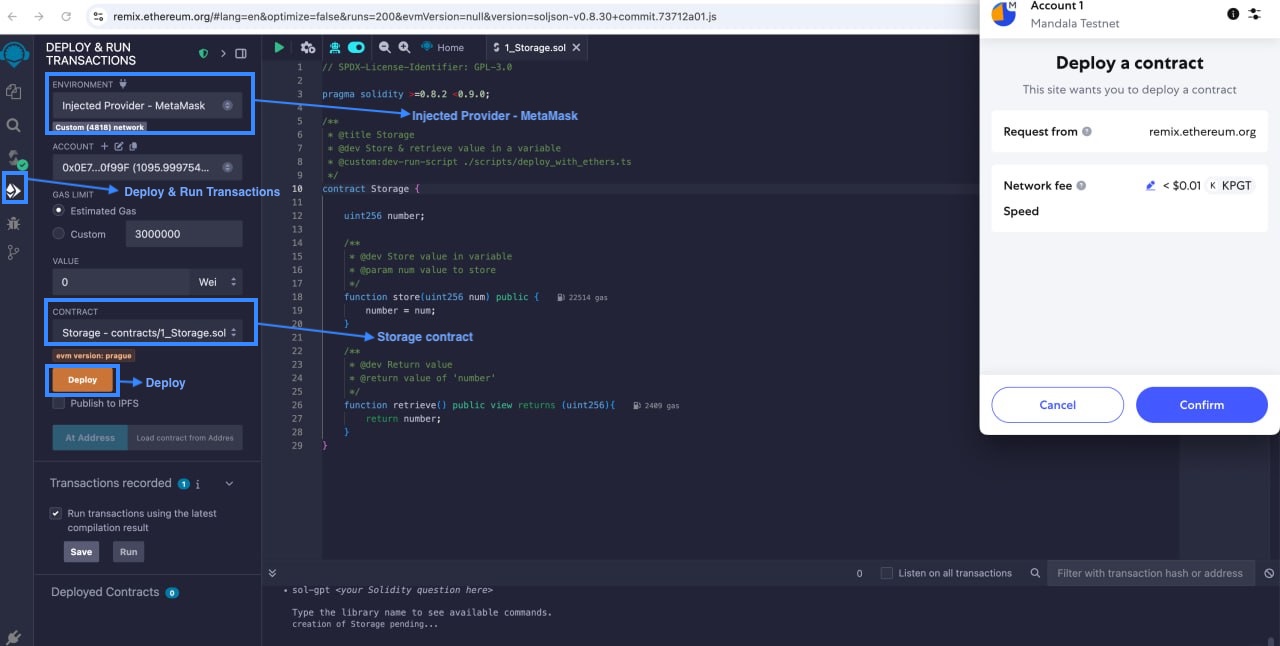Viewport: 1280px width, 646px height.
Task: Click the Save transactions button
Action: tap(81, 552)
